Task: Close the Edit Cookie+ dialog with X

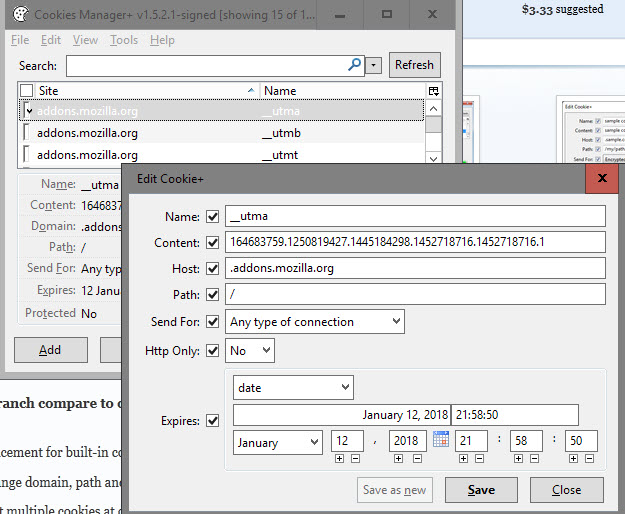Action: point(602,178)
